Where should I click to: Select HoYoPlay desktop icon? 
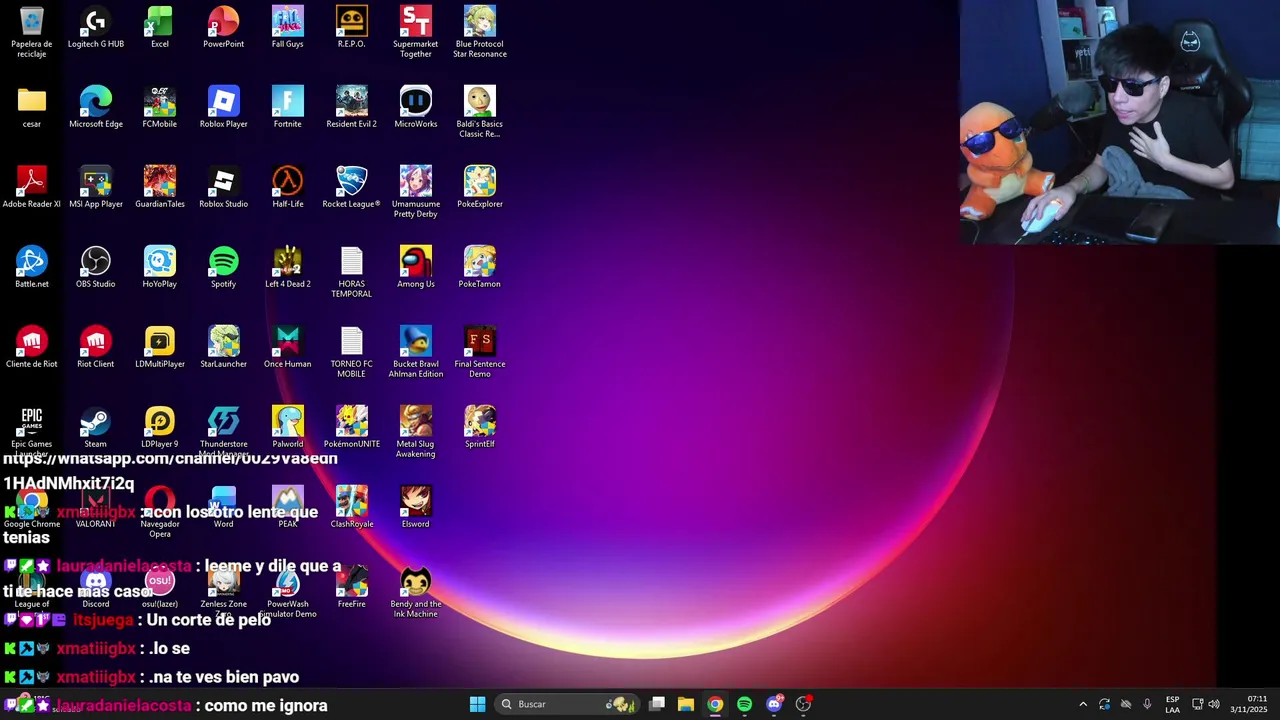160,268
